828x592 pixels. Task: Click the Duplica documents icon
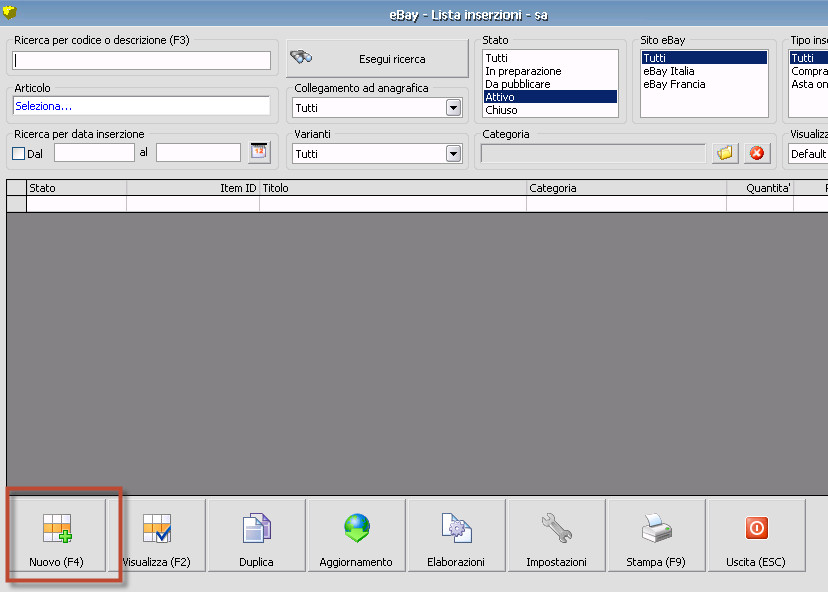pos(257,528)
